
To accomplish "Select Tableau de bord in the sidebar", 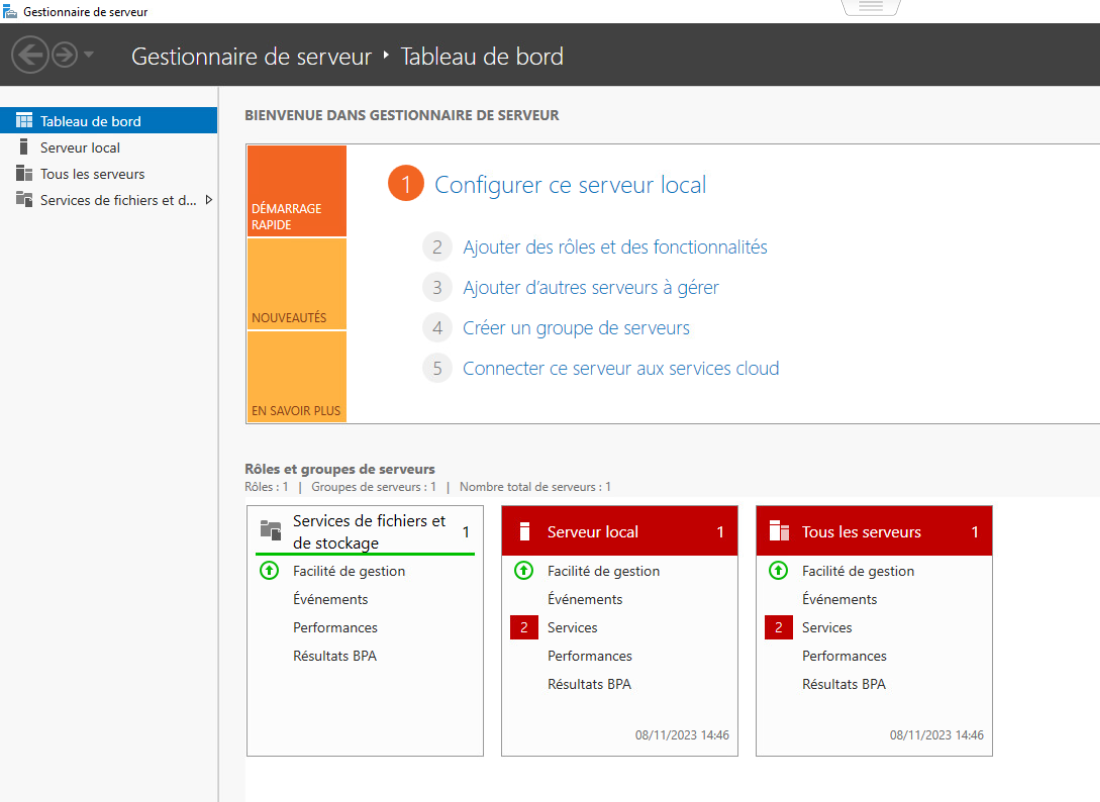I will click(x=109, y=121).
